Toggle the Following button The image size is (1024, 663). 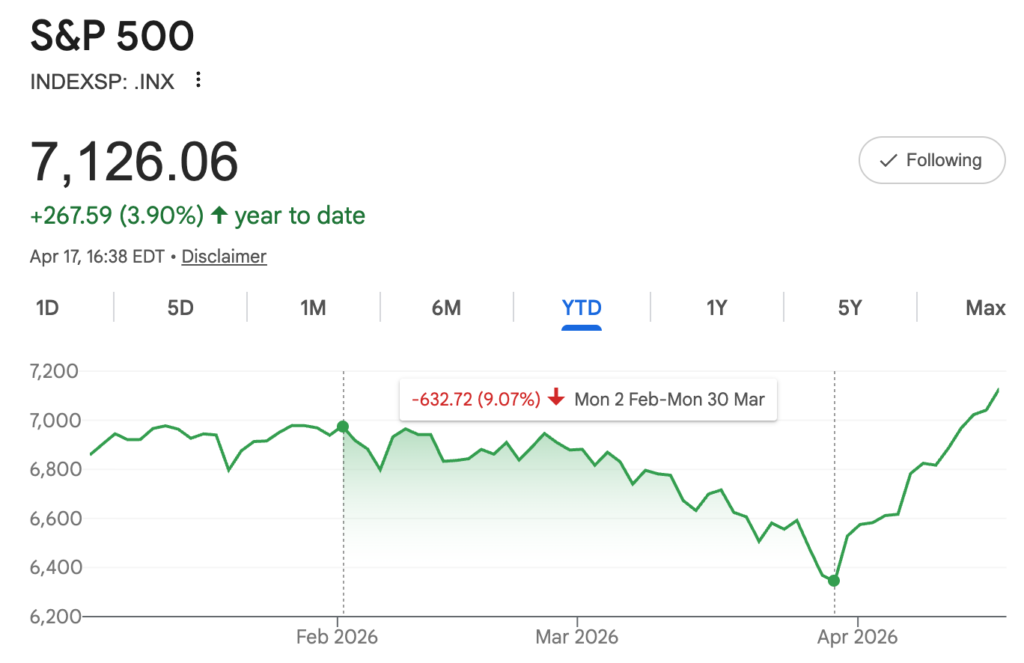[931, 160]
